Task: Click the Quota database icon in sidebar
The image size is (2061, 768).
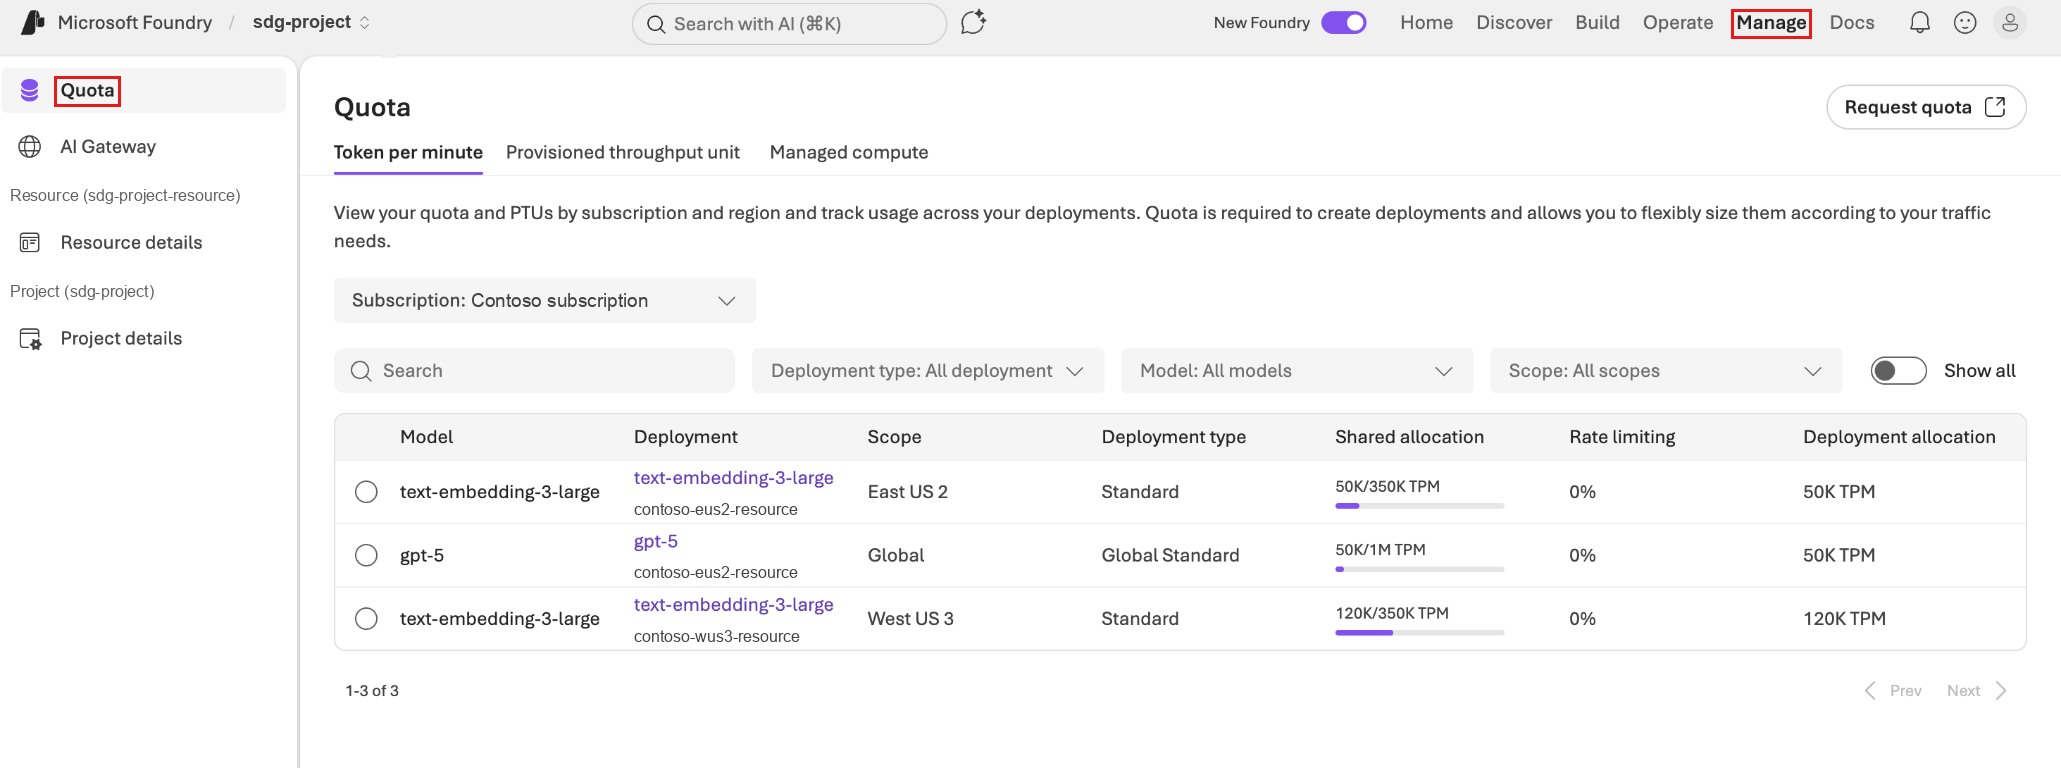Action: pyautogui.click(x=30, y=90)
